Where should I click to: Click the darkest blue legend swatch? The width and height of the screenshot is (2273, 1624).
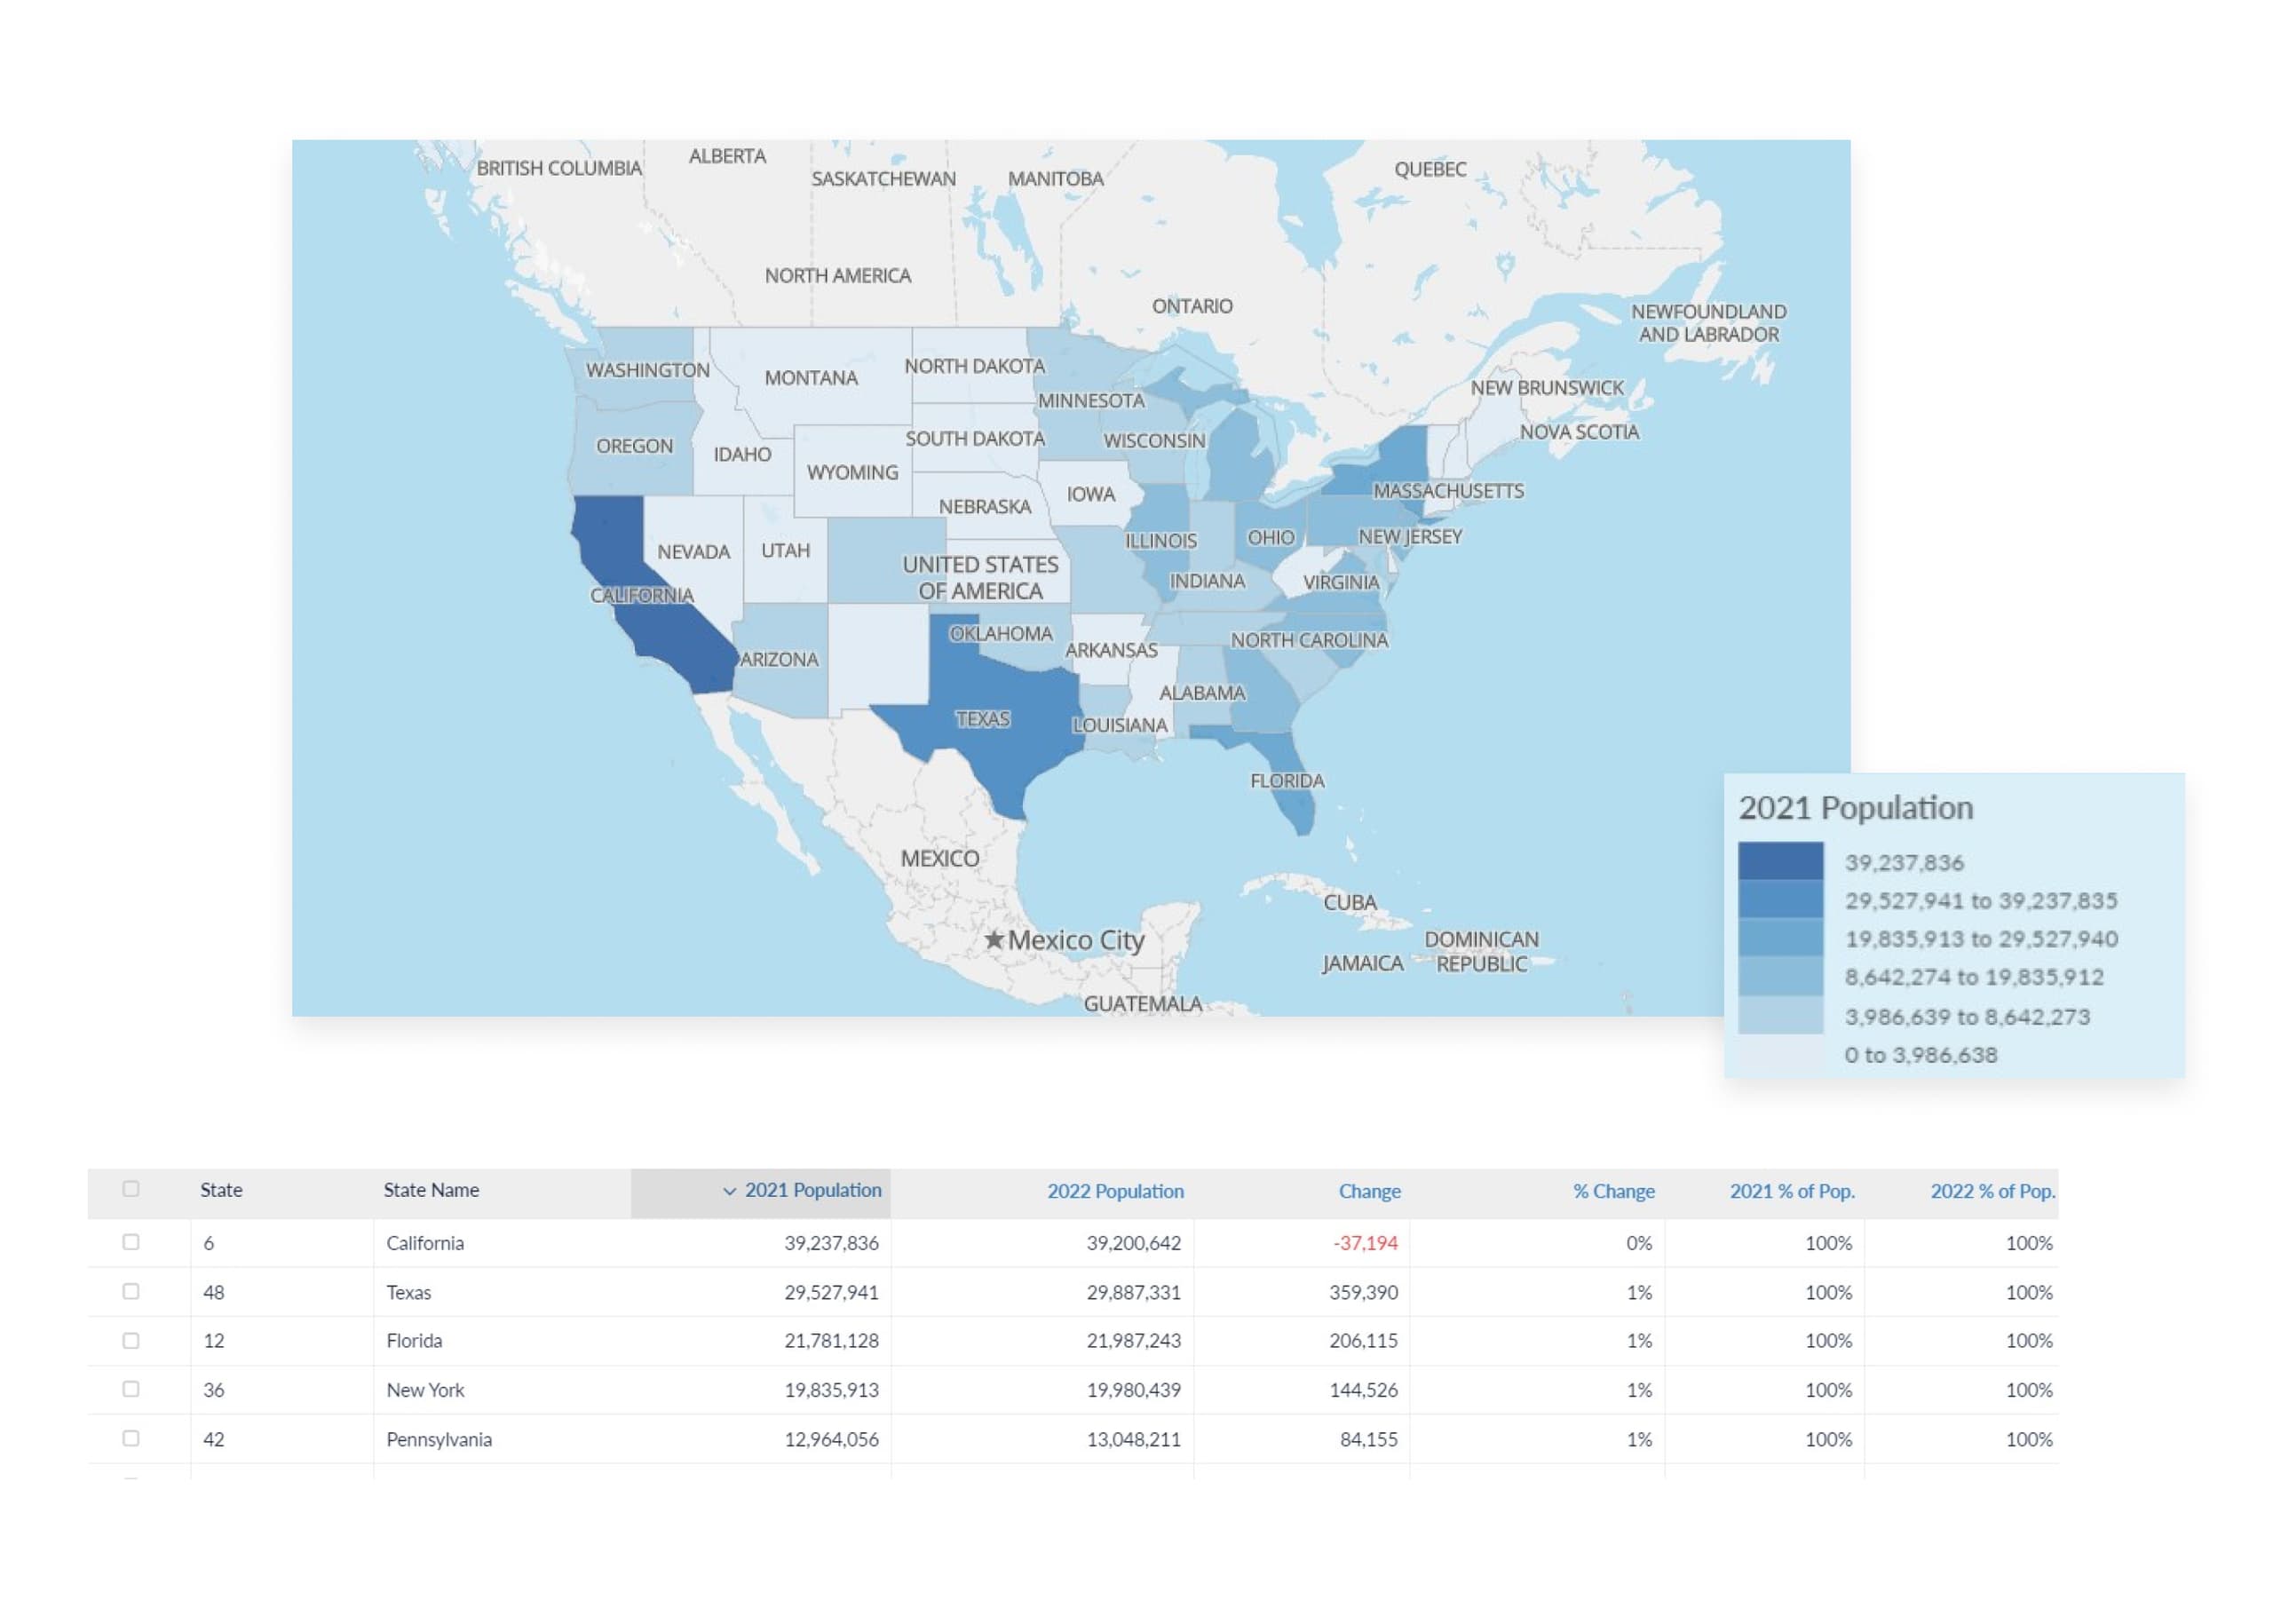pos(1779,861)
